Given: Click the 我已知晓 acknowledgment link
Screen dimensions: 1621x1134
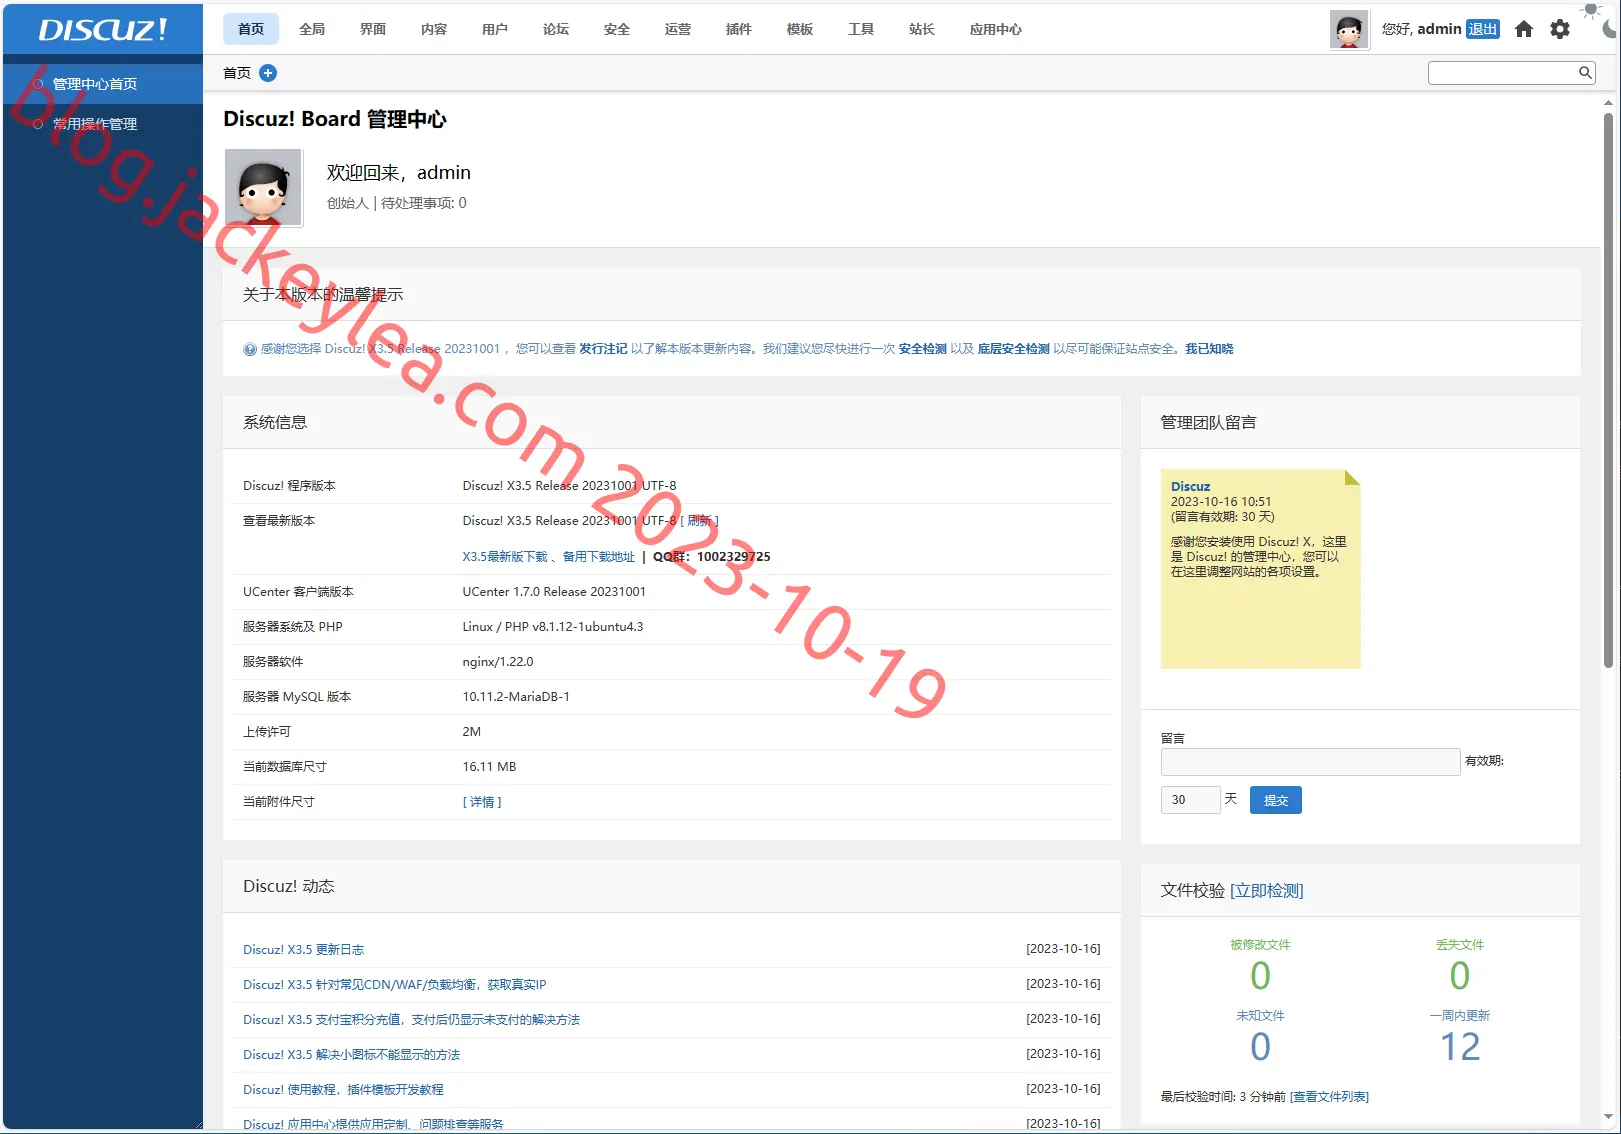Looking at the screenshot, I should point(1209,349).
